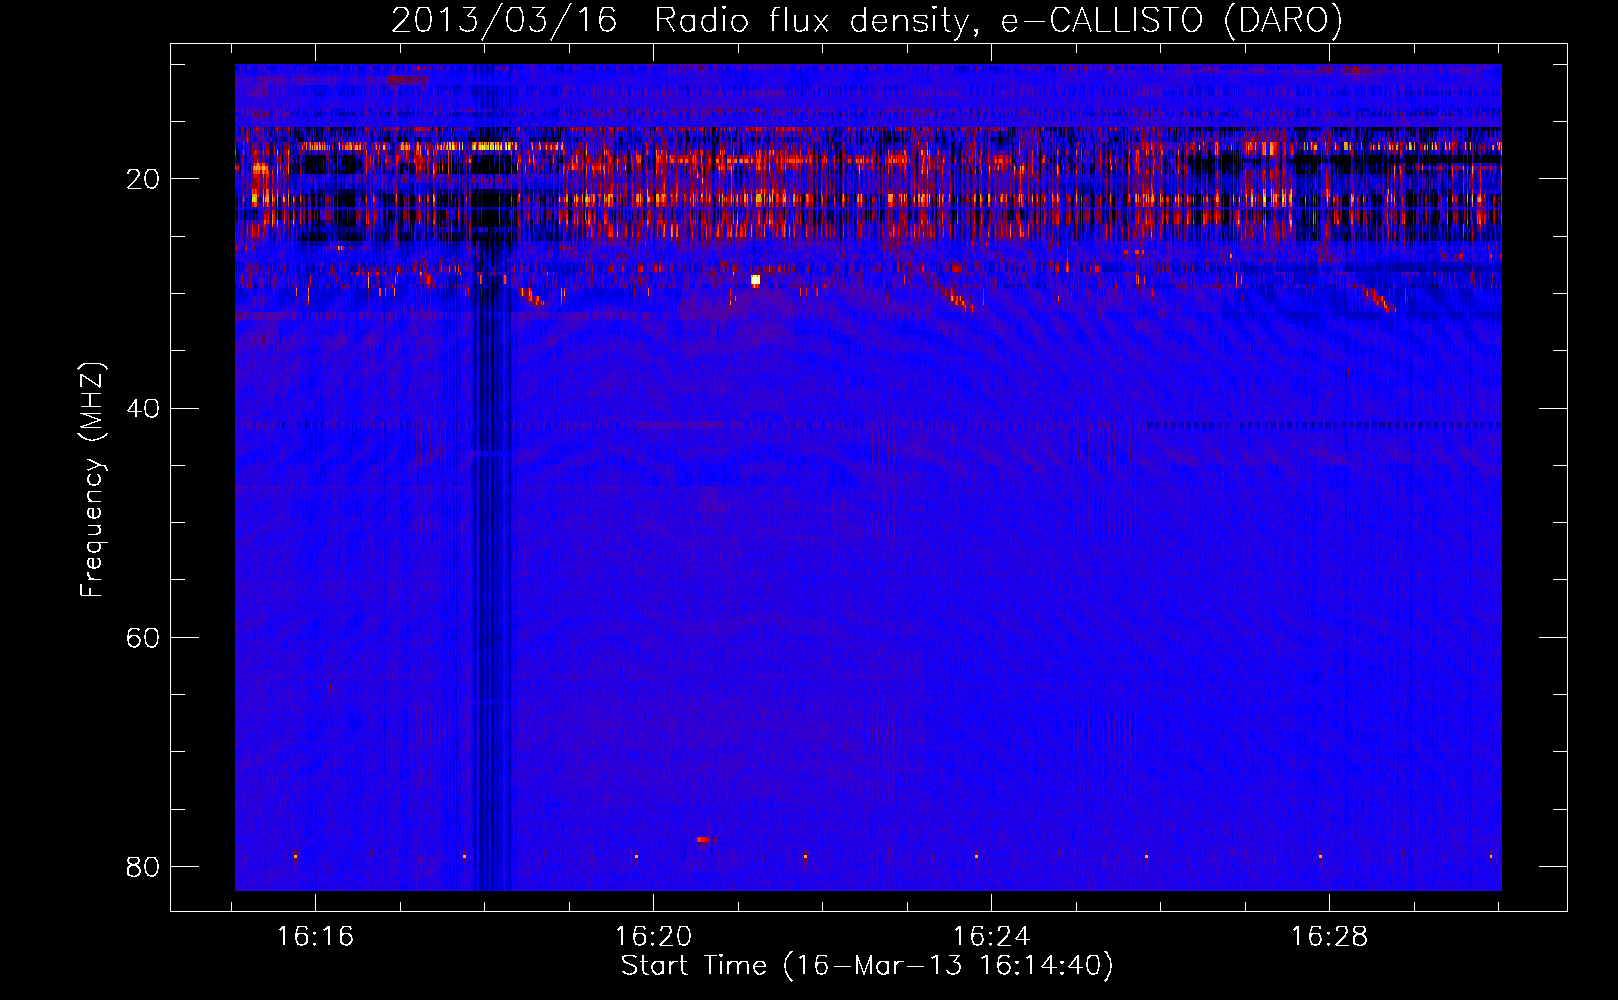Select the 20 MHz frequency tick label
The height and width of the screenshot is (1000, 1618).
tap(143, 179)
